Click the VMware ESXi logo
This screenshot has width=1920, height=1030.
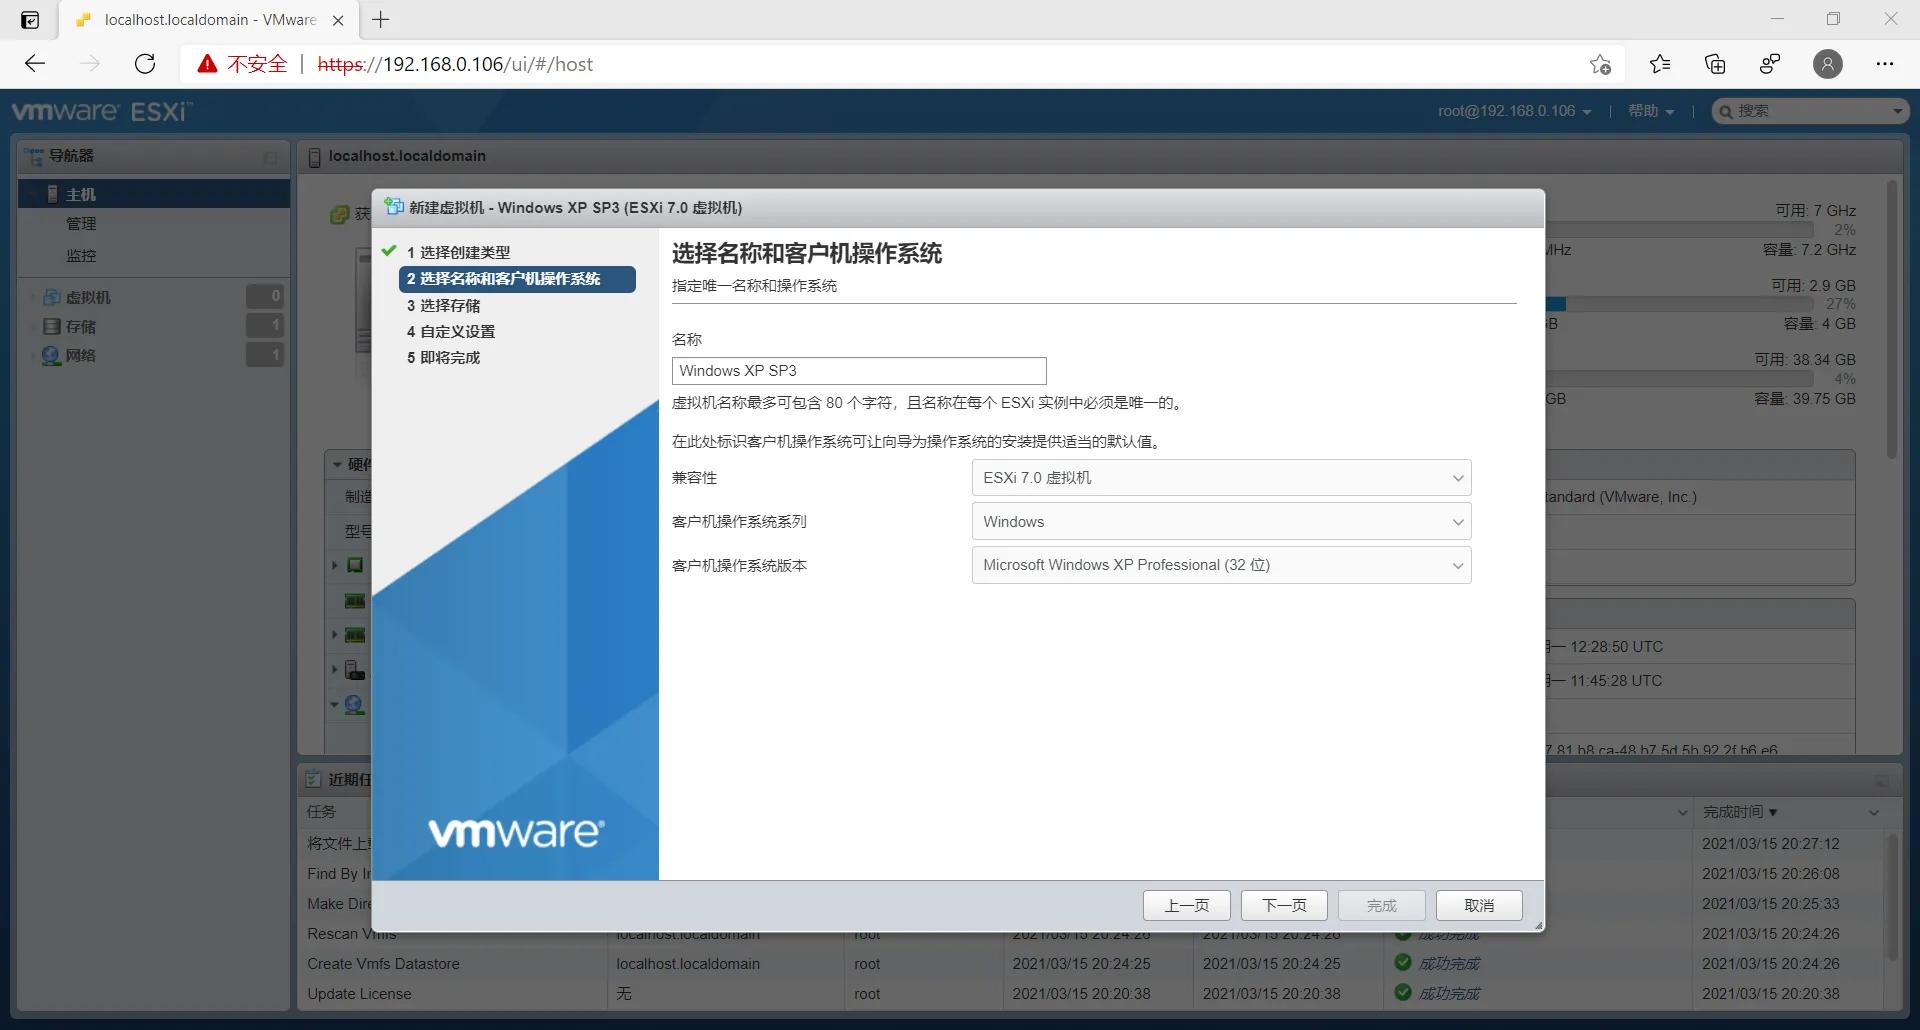tap(99, 111)
